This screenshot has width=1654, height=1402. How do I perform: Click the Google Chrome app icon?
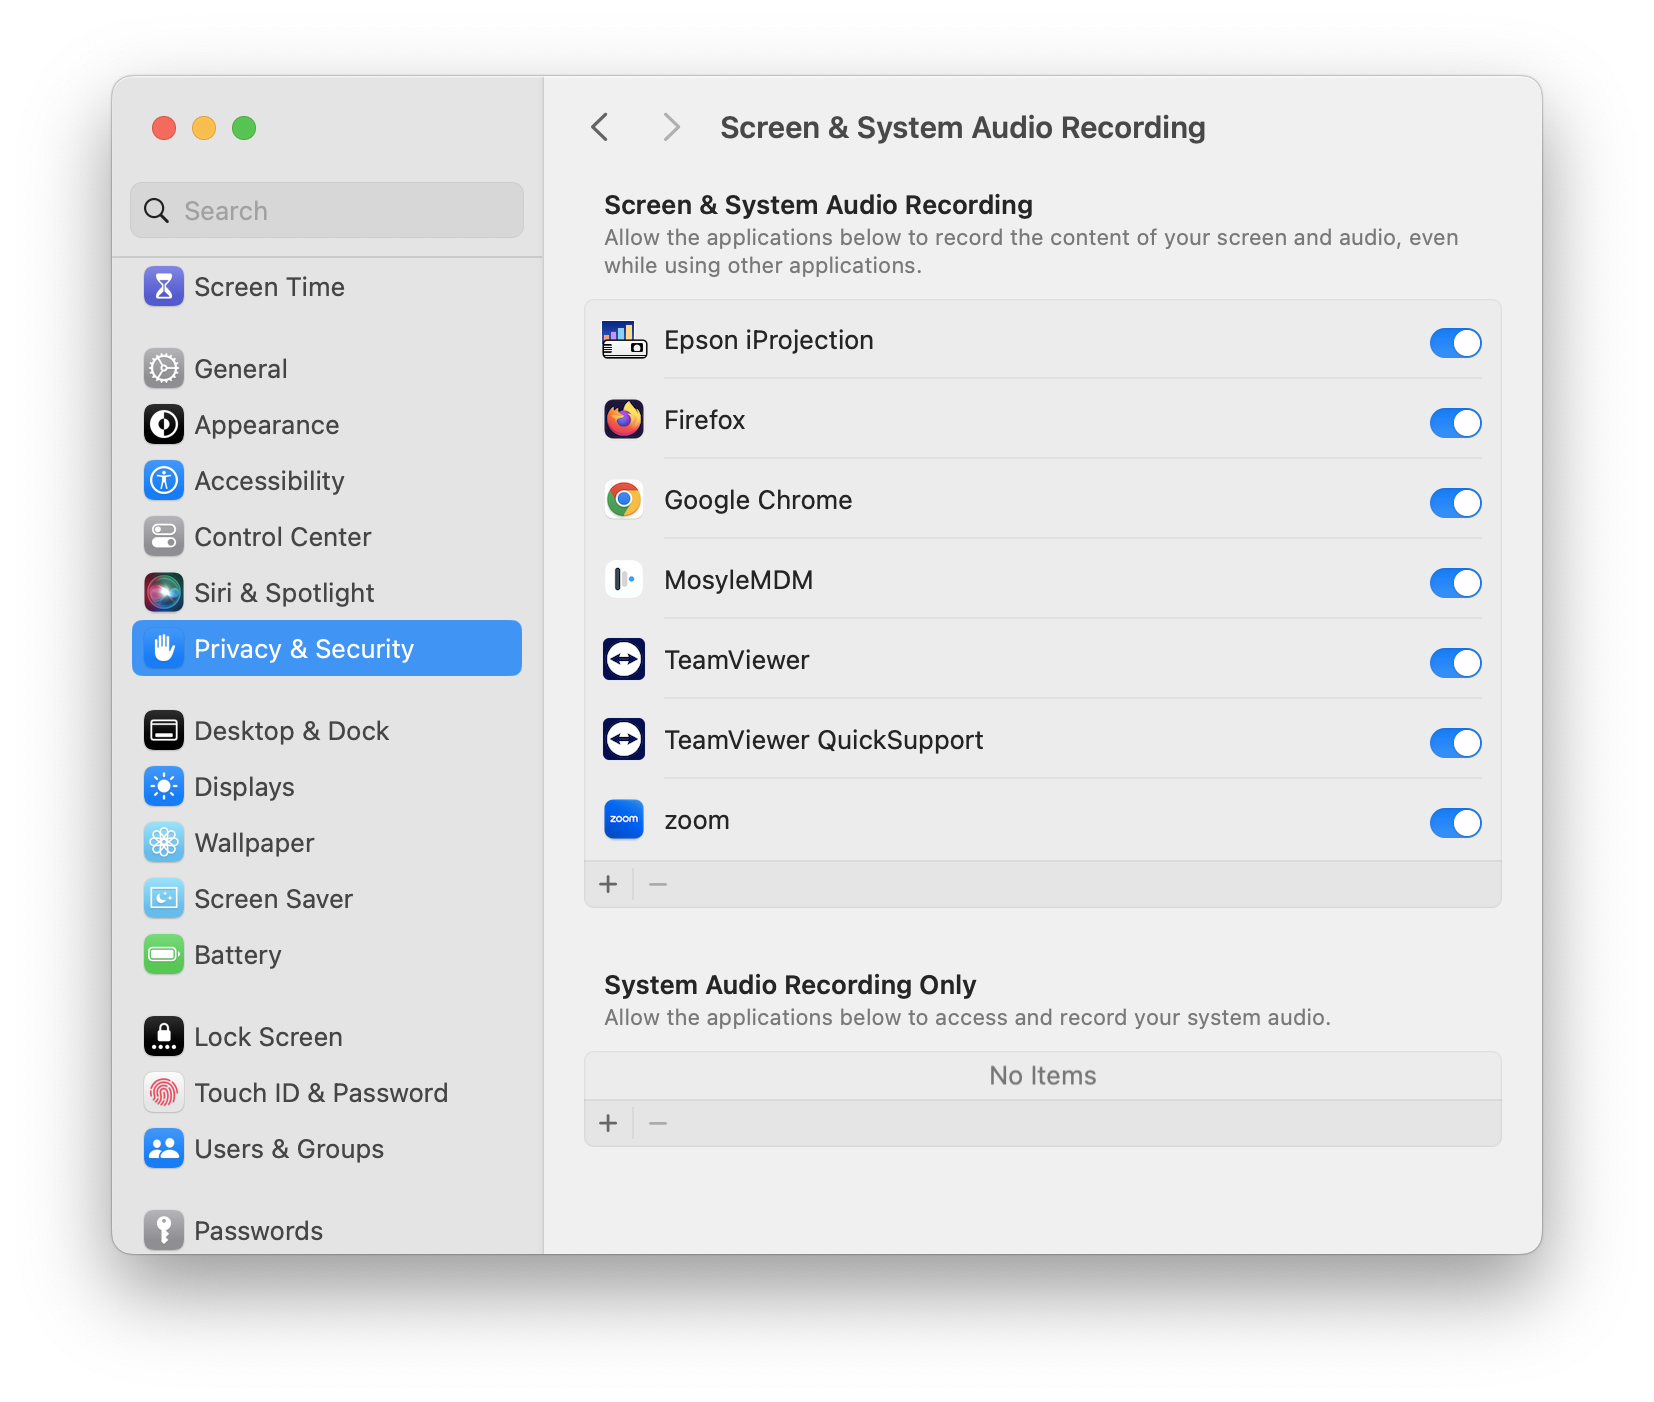[x=624, y=500]
